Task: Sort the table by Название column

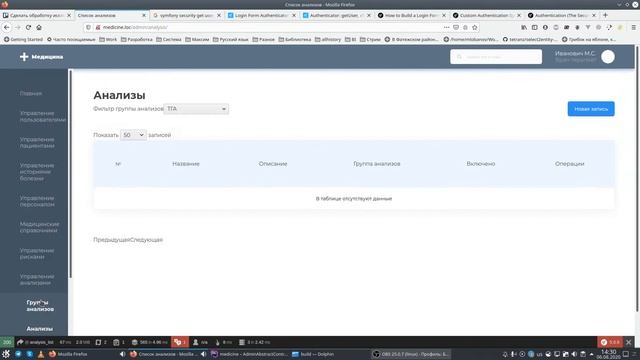Action: click(x=186, y=164)
